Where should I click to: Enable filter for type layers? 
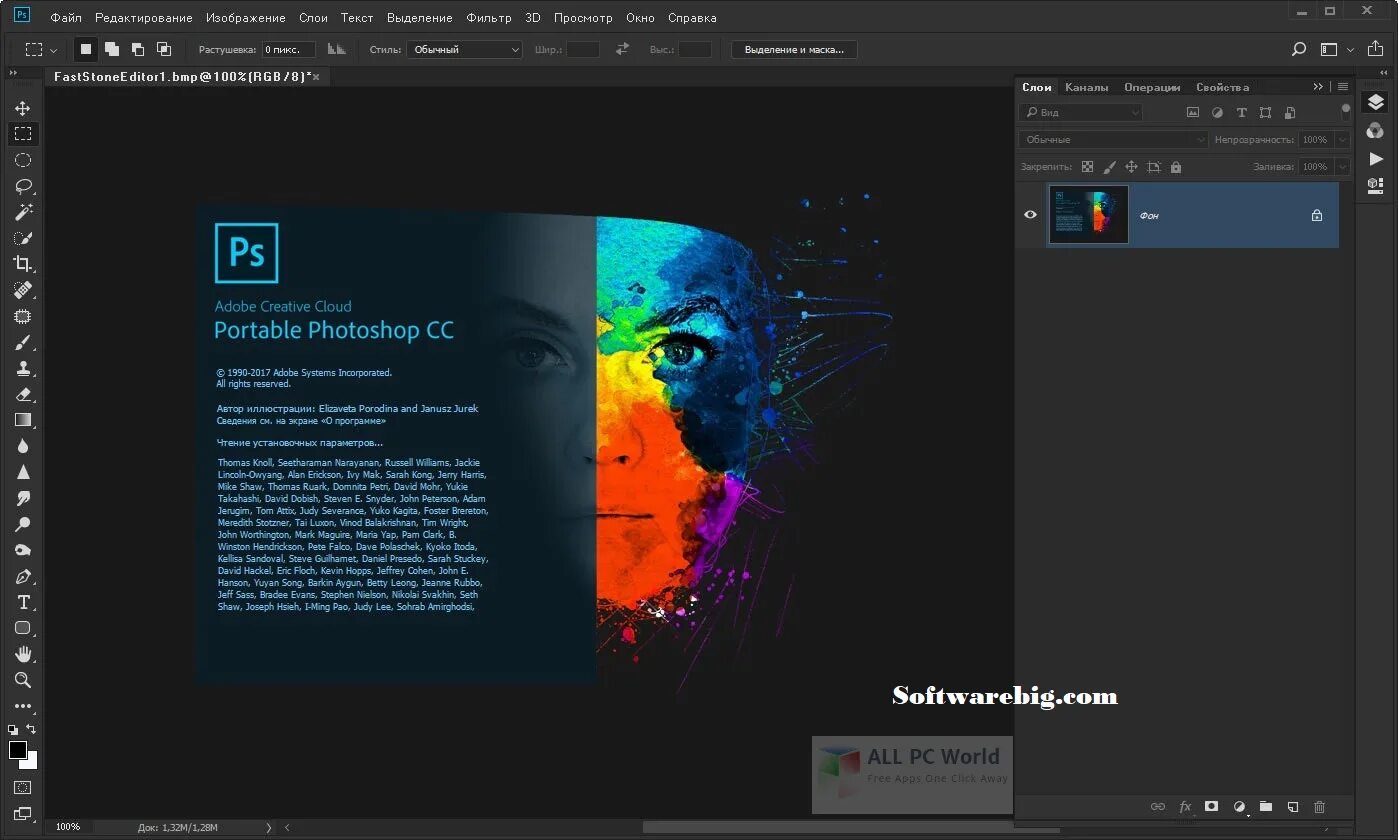1241,113
